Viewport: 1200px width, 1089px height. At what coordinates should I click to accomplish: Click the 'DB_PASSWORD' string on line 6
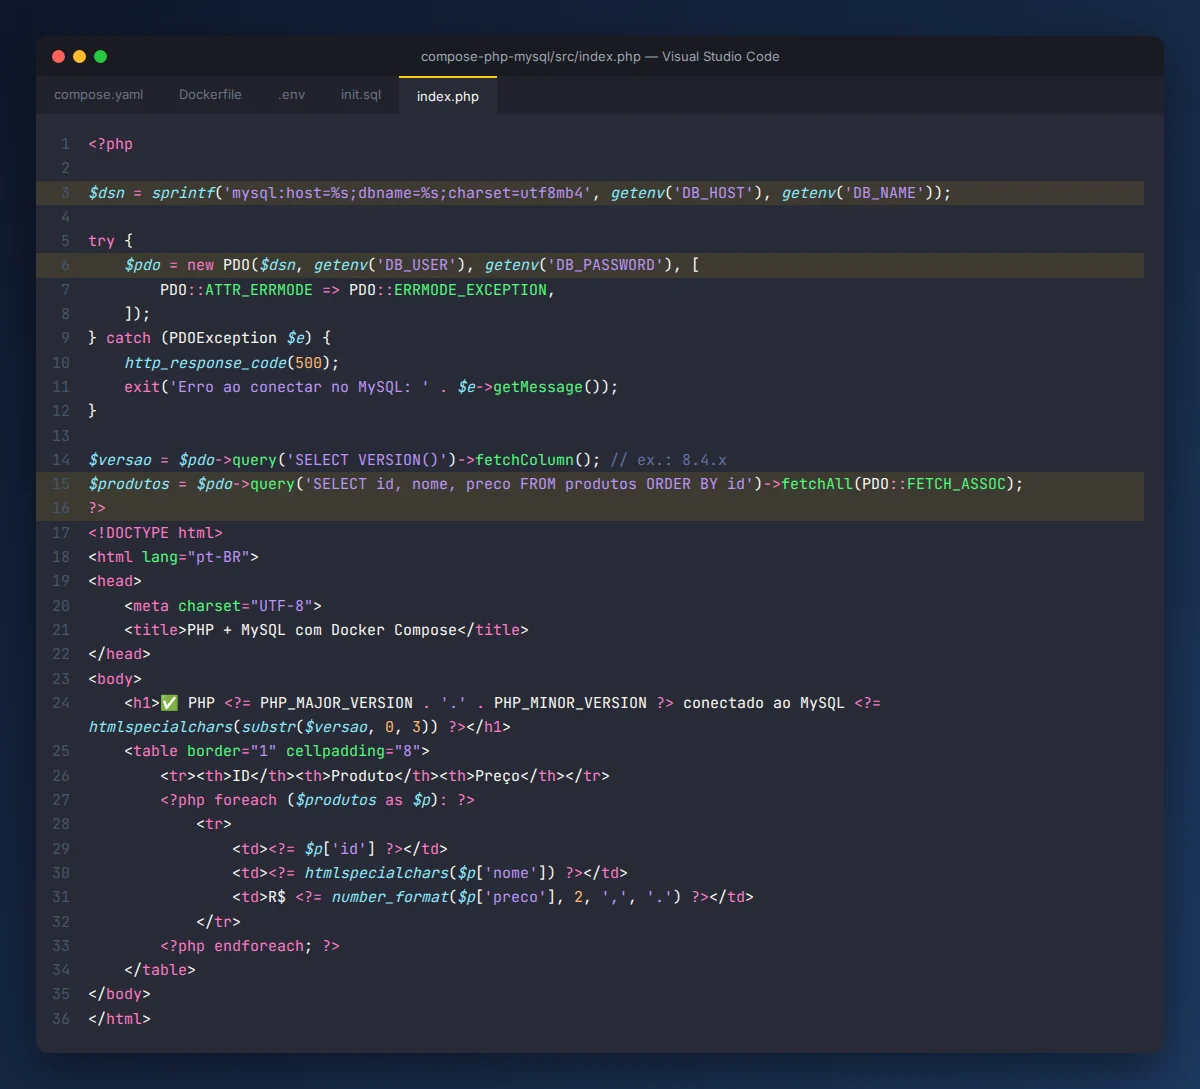click(x=606, y=265)
